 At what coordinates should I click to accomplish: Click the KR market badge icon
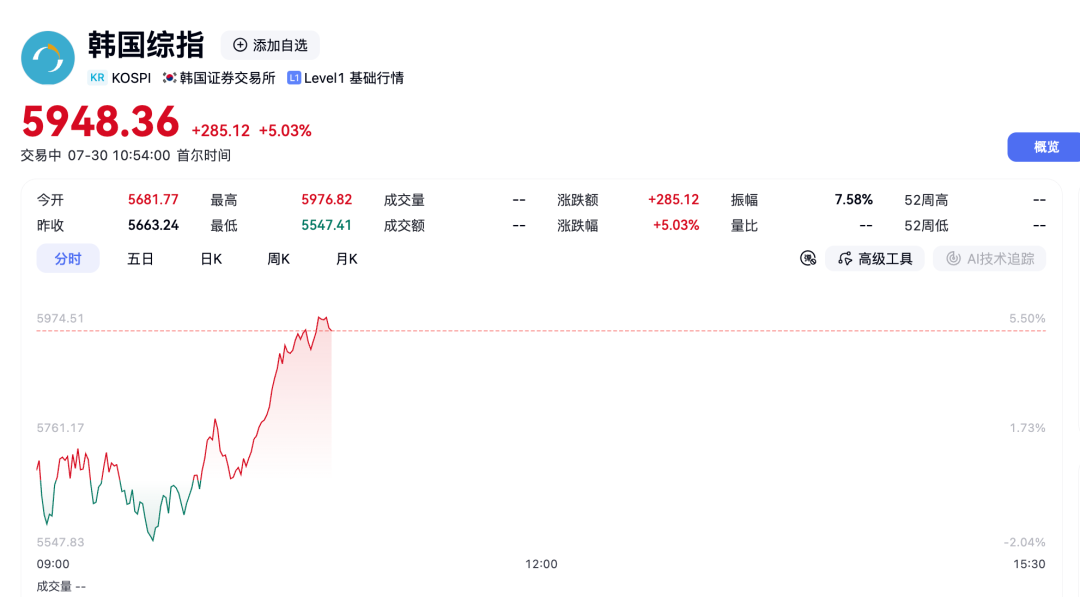[x=97, y=78]
